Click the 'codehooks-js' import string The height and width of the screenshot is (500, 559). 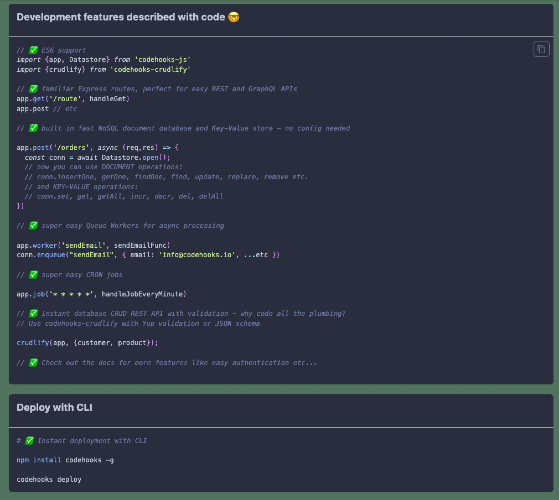(x=163, y=60)
